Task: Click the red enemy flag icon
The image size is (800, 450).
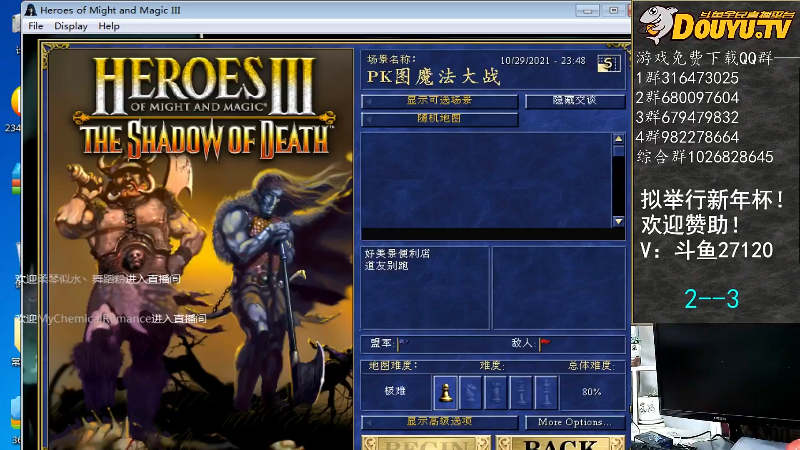Action: [545, 343]
